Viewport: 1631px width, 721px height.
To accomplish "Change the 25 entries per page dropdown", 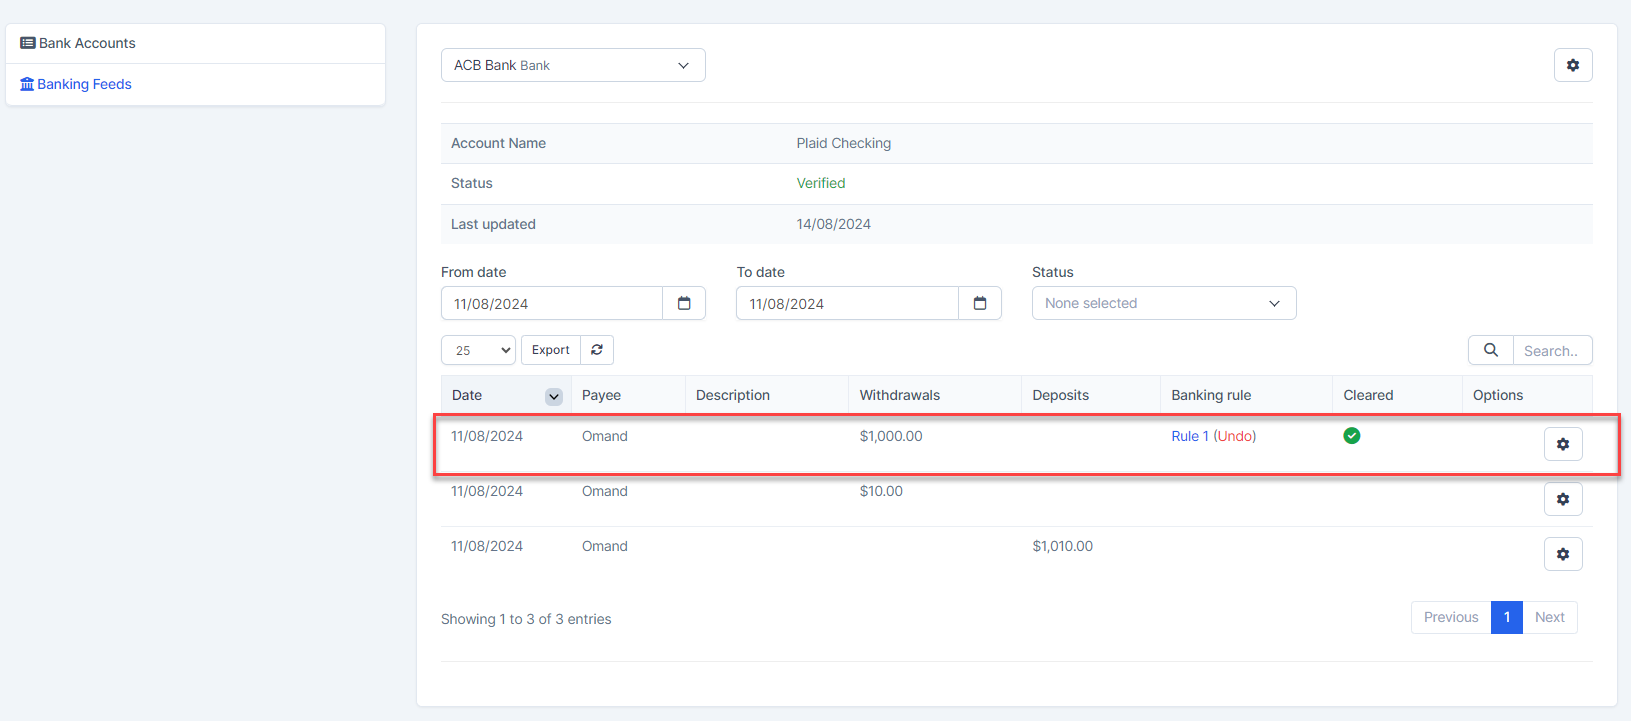I will coord(478,350).
